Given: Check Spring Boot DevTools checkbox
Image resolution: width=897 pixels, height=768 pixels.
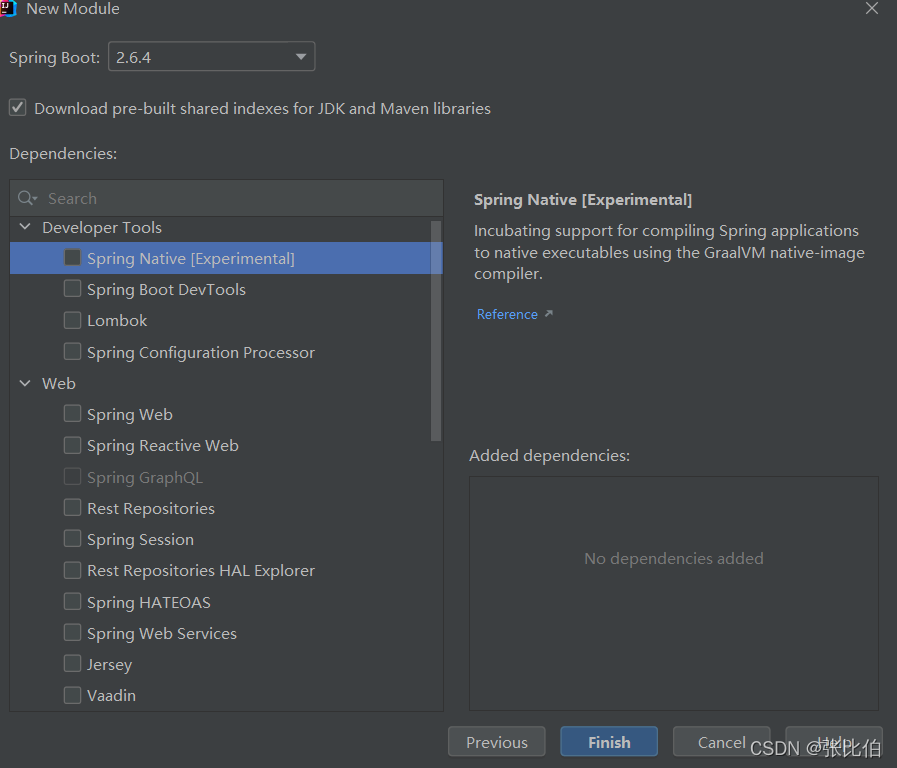Looking at the screenshot, I should click(x=73, y=289).
